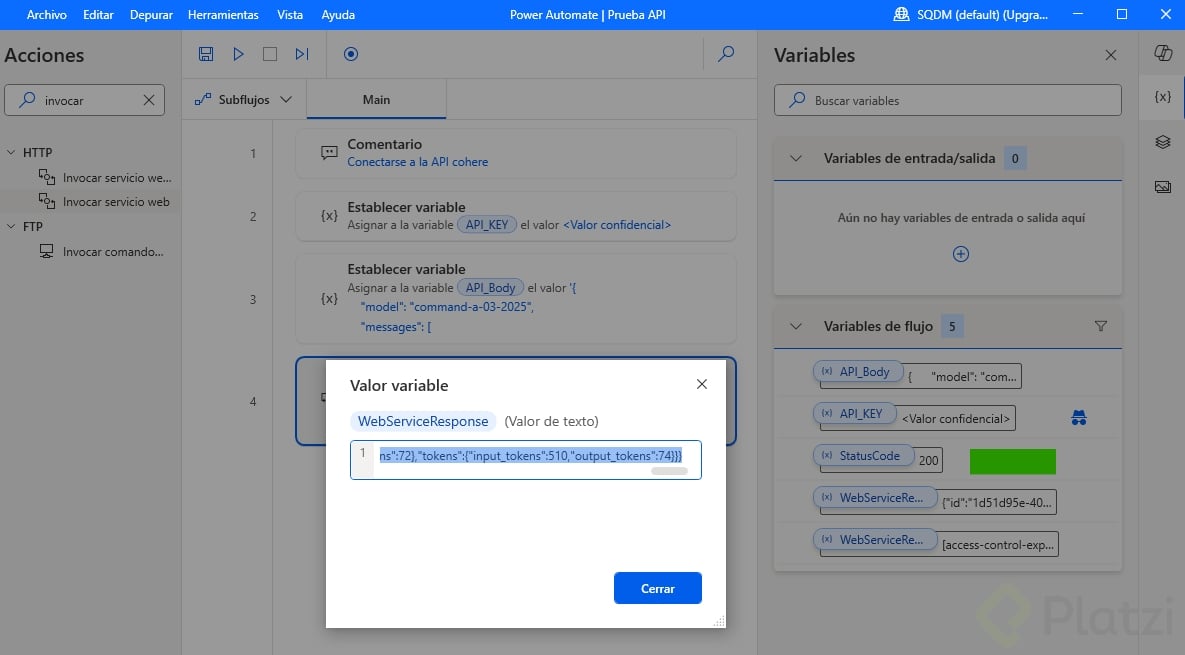1185x655 pixels.
Task: Open the SQDM (default) environment selector
Action: coord(971,14)
